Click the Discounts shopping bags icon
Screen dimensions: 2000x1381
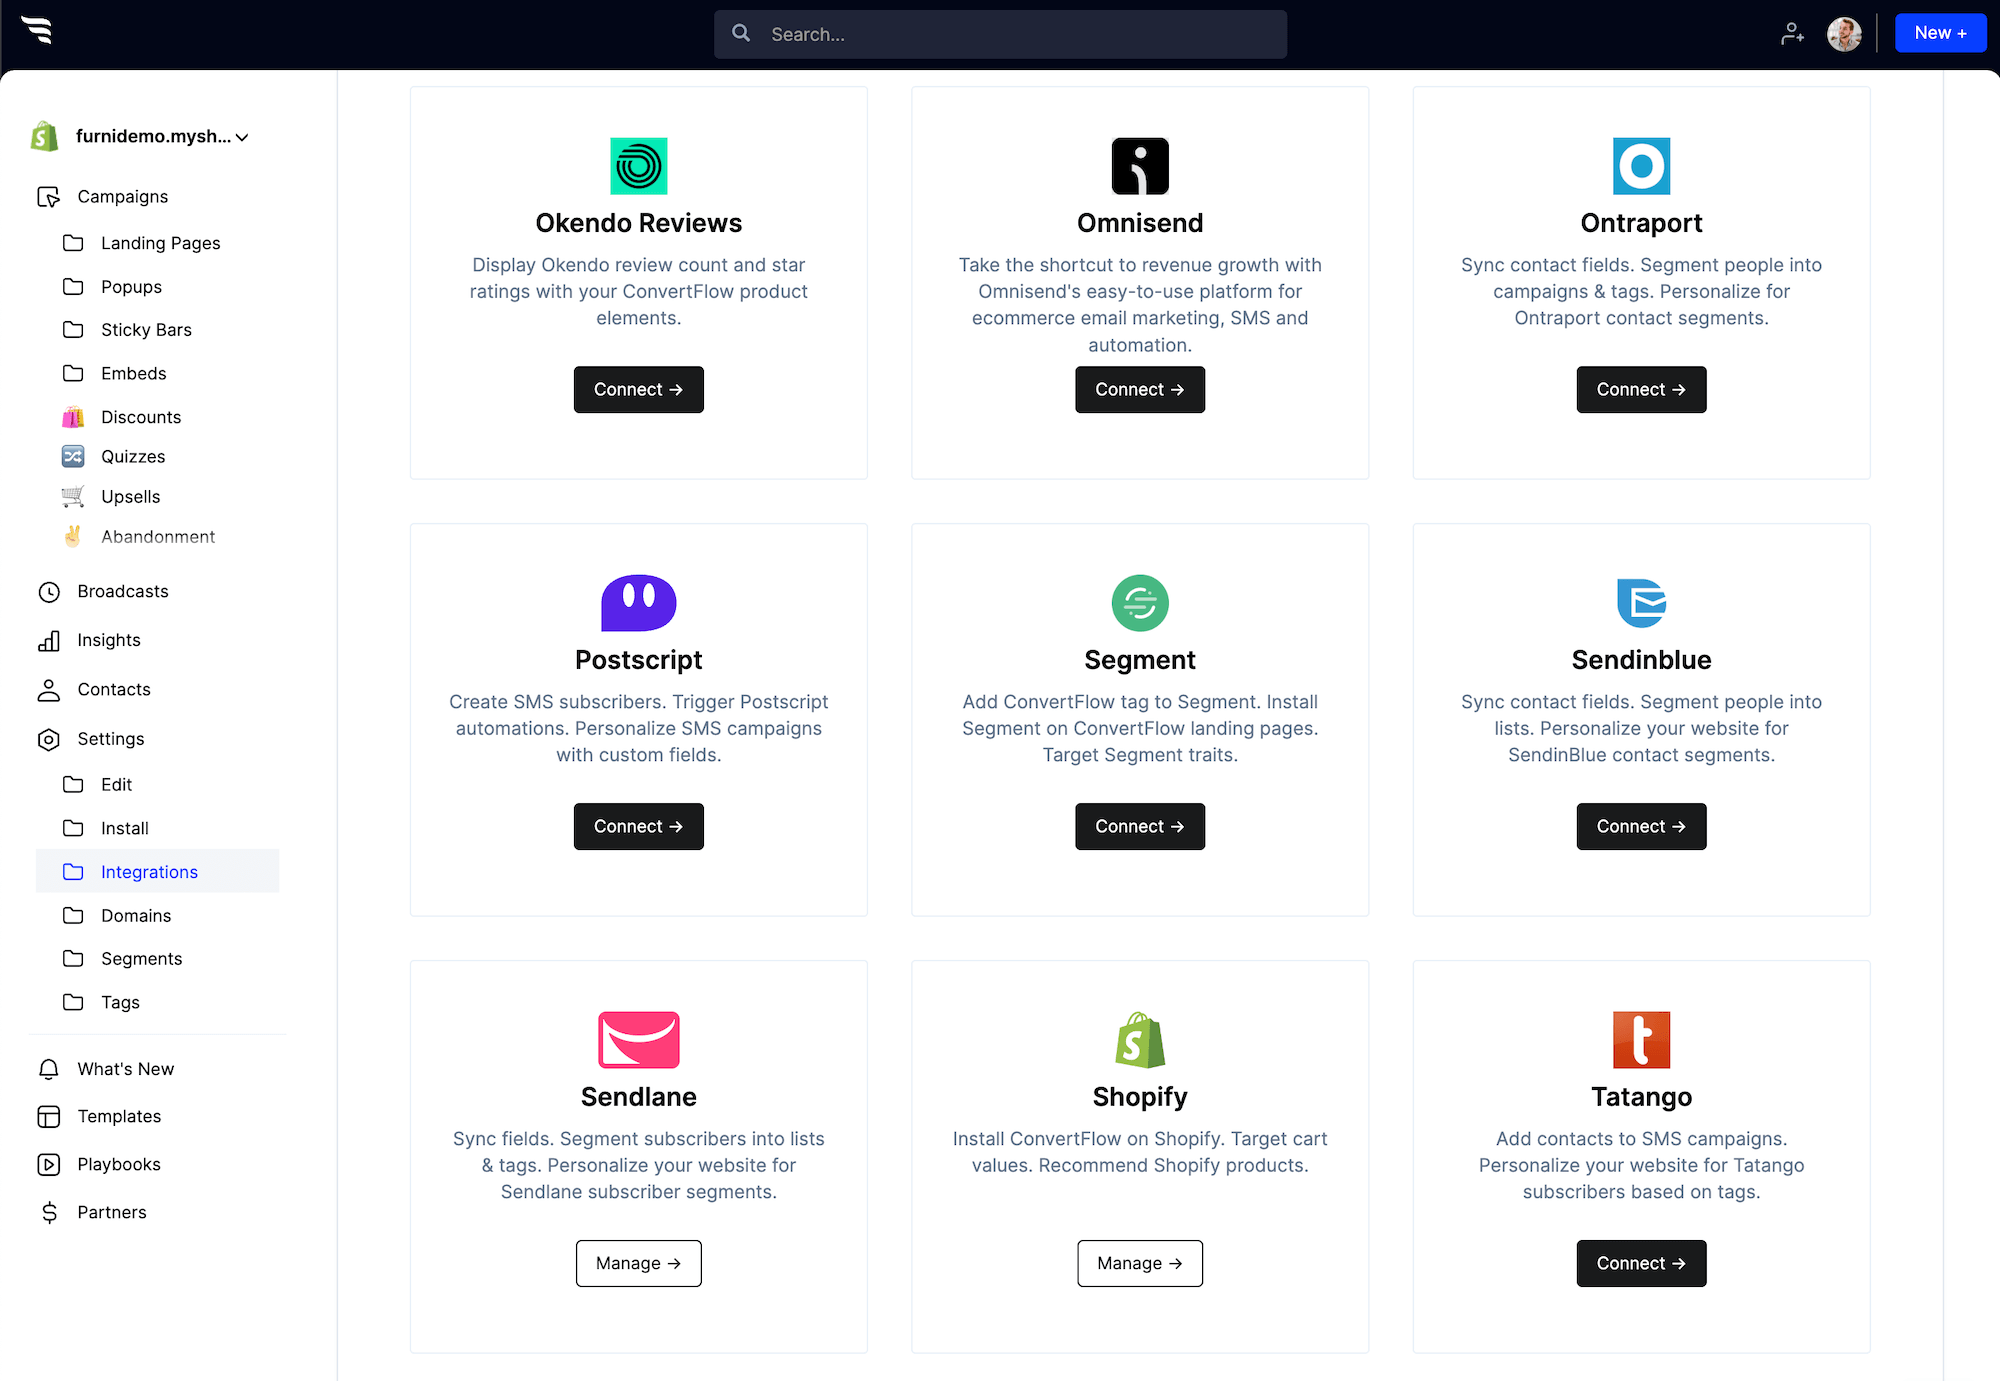(x=73, y=417)
